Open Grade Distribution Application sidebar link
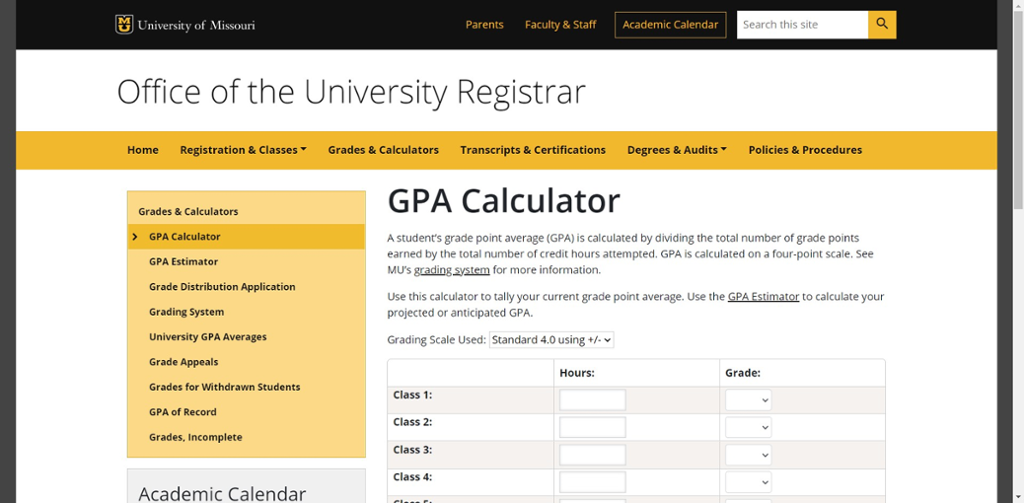1024x503 pixels. (222, 287)
